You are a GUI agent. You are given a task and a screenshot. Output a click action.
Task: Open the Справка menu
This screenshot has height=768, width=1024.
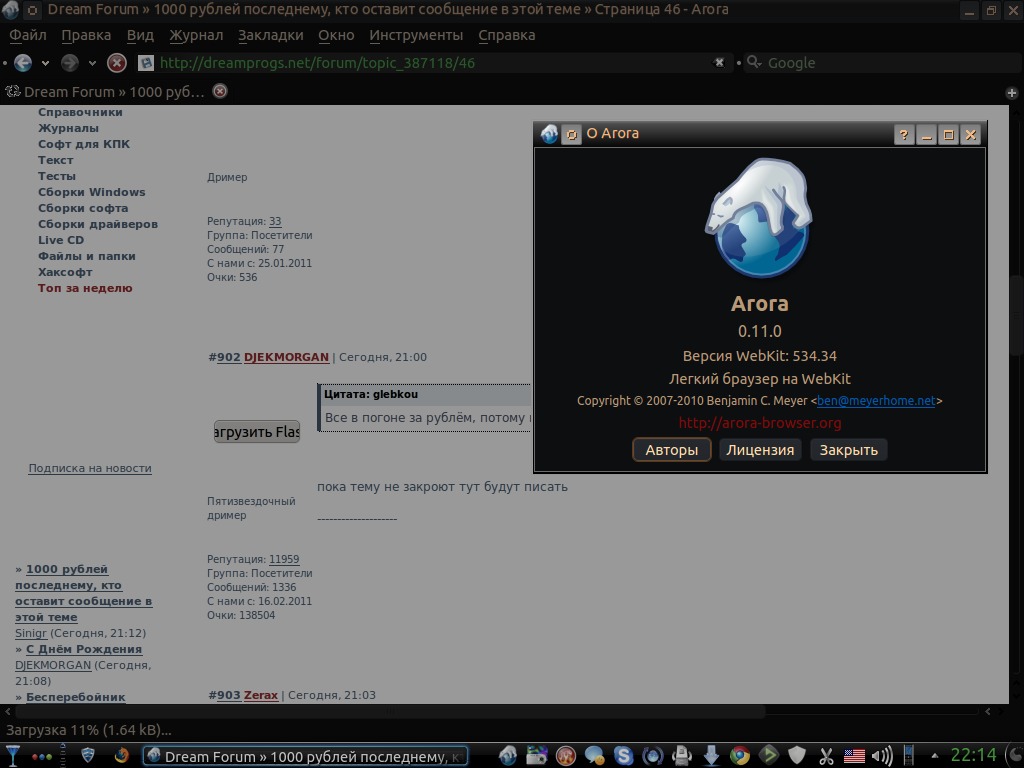pos(507,35)
